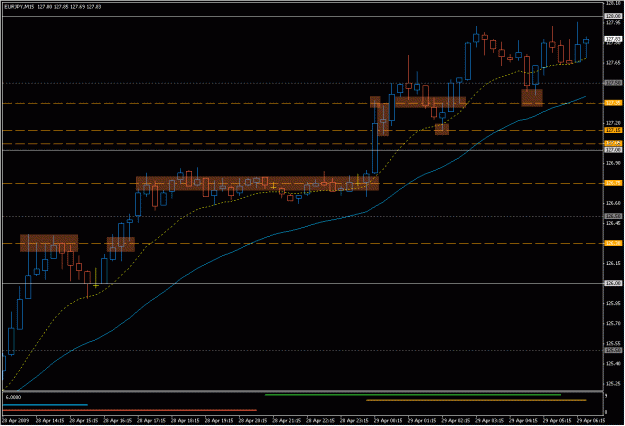The height and width of the screenshot is (426, 625).
Task: Click the 28 Apr 23:15 time label
Action: [354, 420]
